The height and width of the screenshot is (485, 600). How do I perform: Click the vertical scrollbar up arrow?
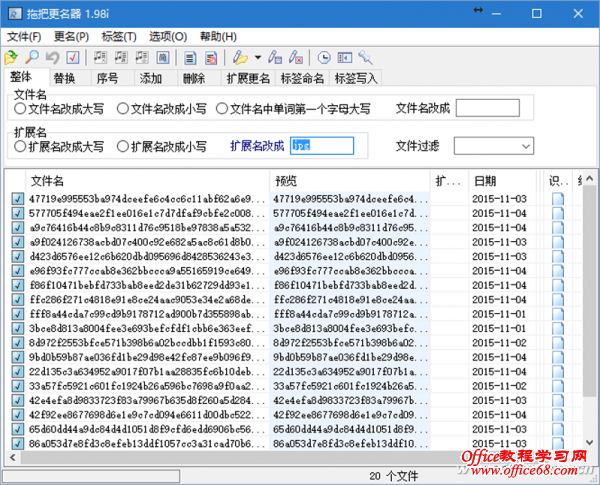(x=590, y=176)
